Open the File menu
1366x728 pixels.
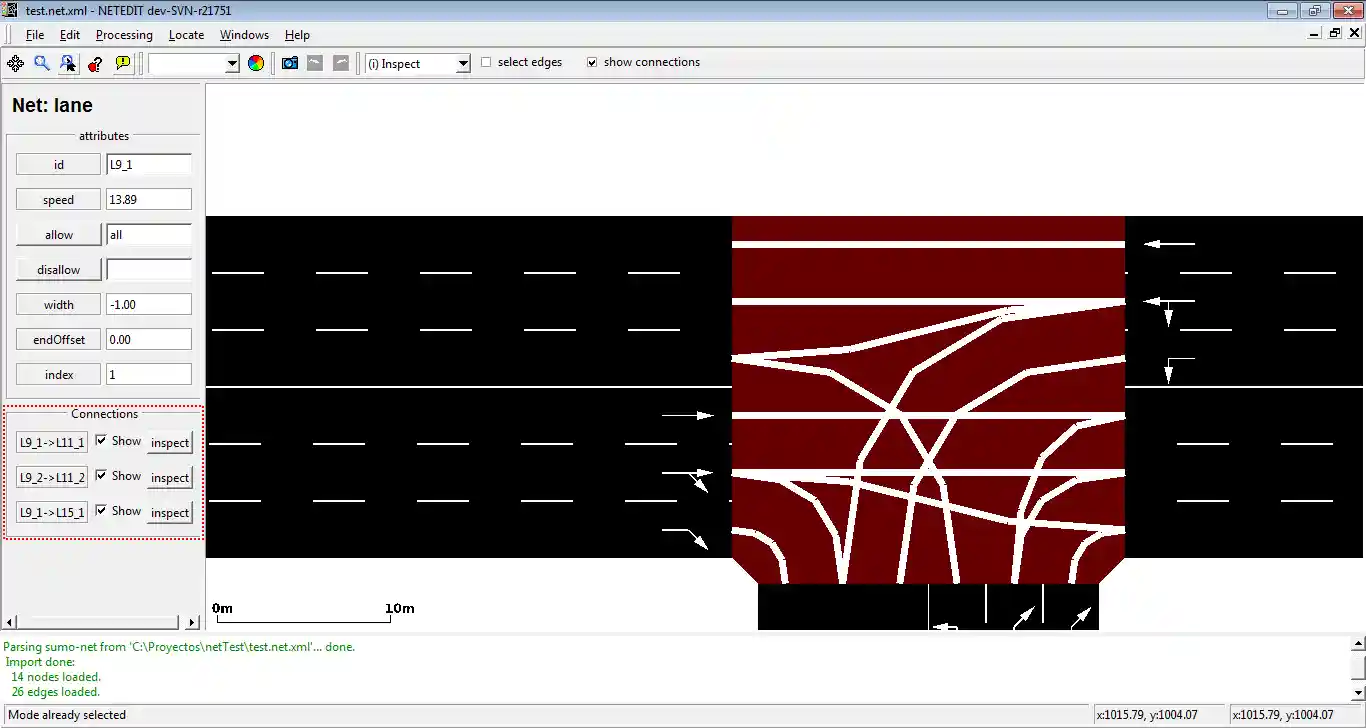[x=35, y=35]
